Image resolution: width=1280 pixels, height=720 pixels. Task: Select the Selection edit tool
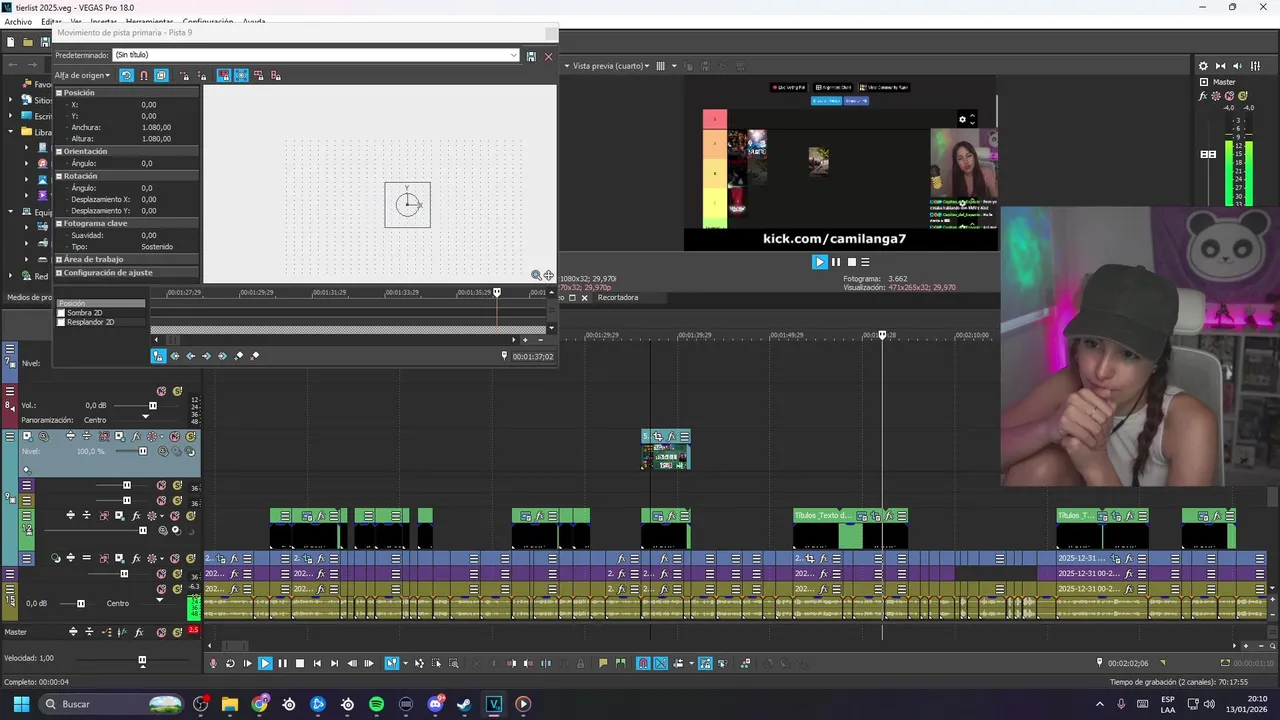(437, 663)
